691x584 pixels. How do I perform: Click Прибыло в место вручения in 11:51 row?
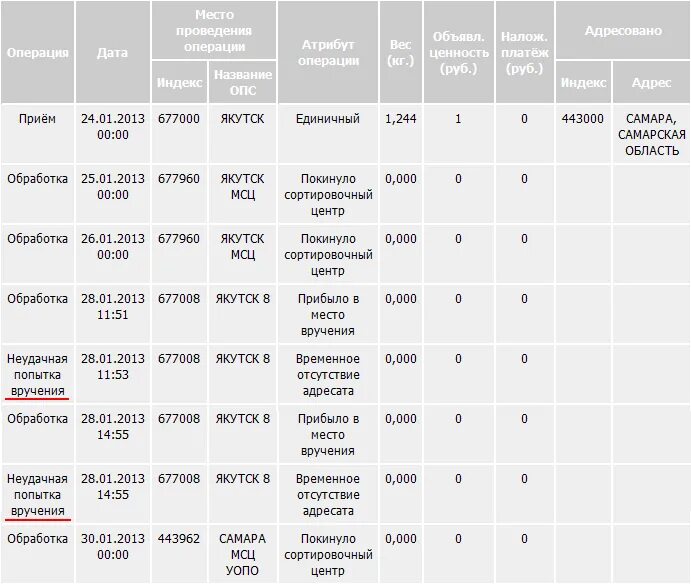(x=328, y=314)
